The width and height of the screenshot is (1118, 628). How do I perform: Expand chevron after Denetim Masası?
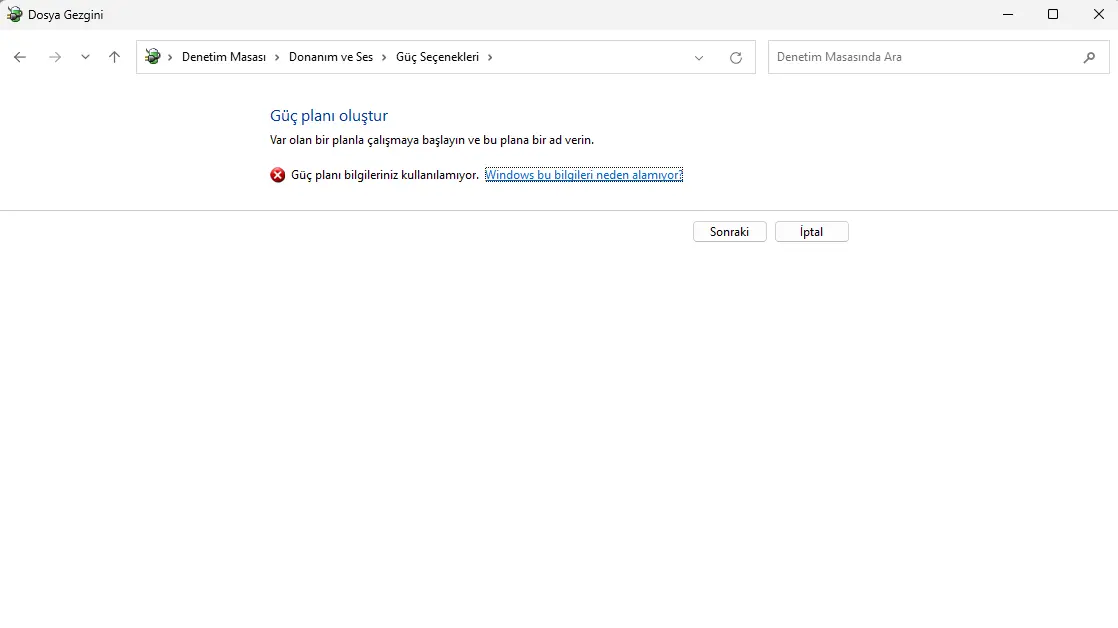click(x=277, y=57)
